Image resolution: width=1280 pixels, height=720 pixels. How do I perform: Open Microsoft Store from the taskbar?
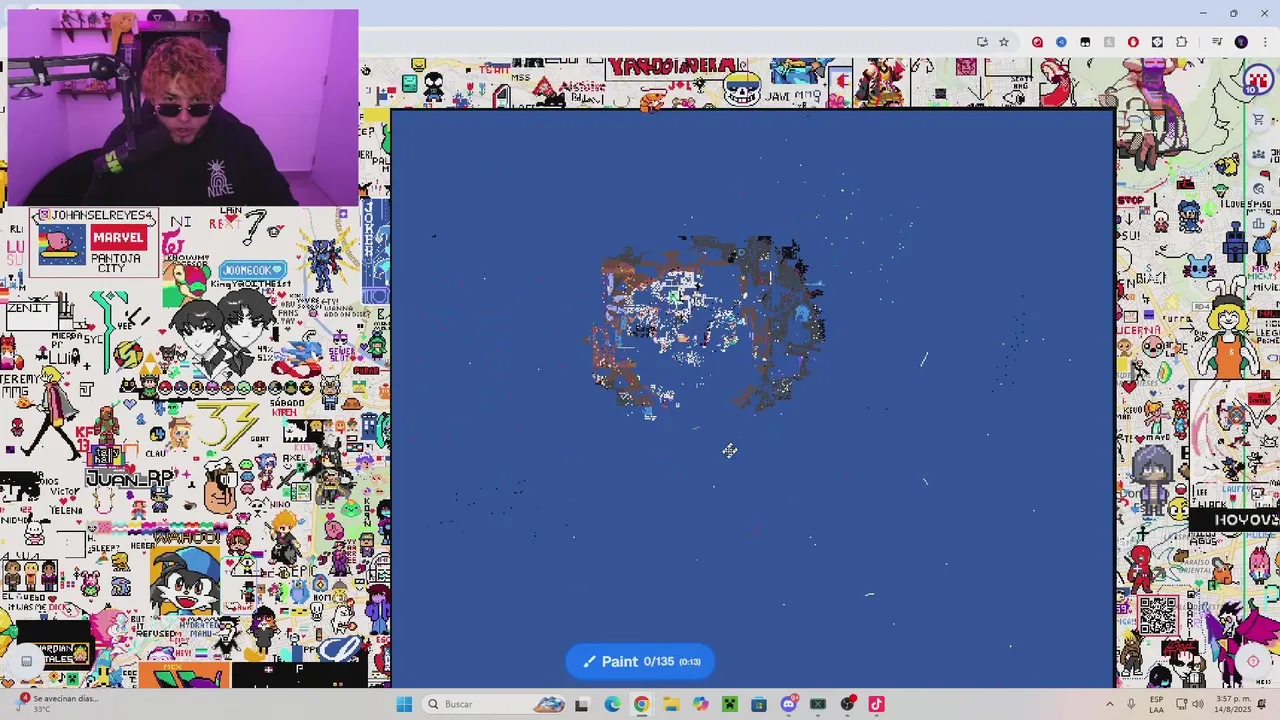tap(759, 704)
